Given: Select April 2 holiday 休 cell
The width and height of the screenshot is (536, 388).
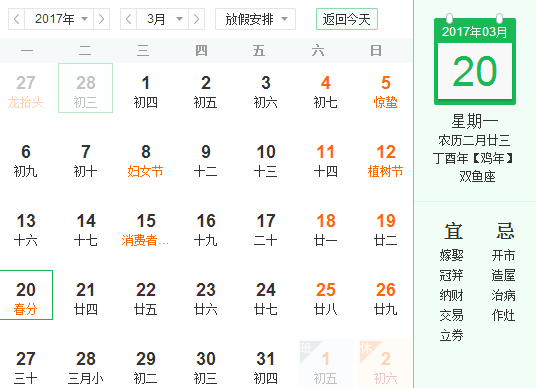Looking at the screenshot, I should (x=386, y=364).
